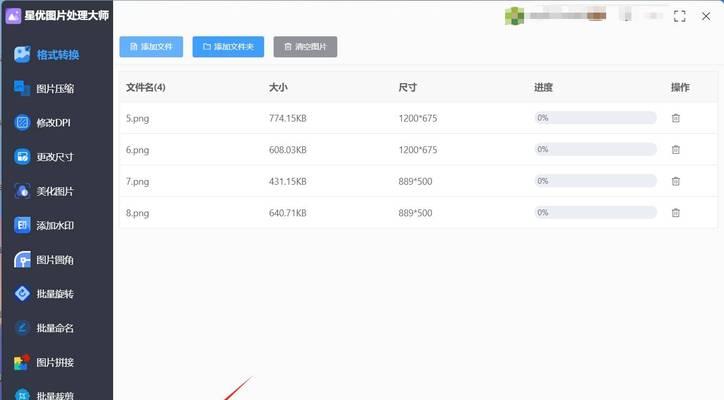The height and width of the screenshot is (400, 724).
Task: Select 添加水印 watermark tool
Action: [x=55, y=225]
